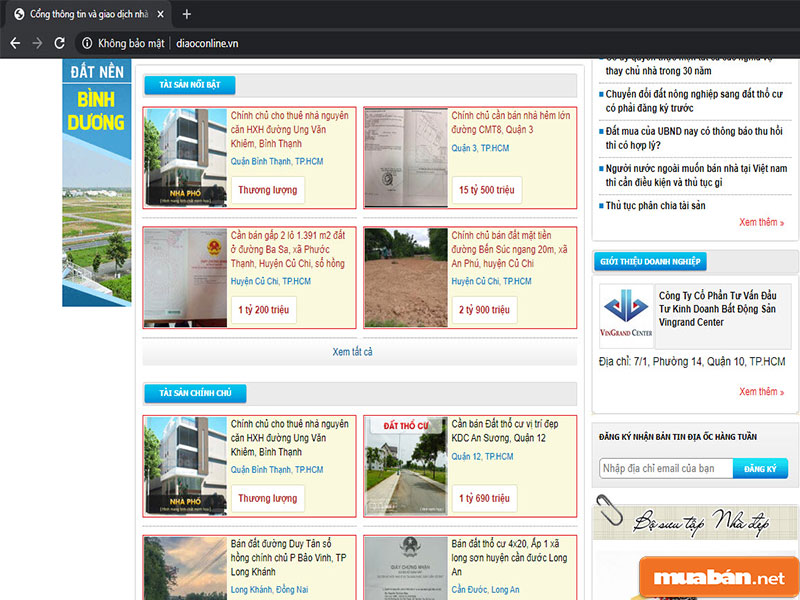Open article Người nước ngoài muốn bán nhà
This screenshot has width=800, height=600.
coord(696,176)
